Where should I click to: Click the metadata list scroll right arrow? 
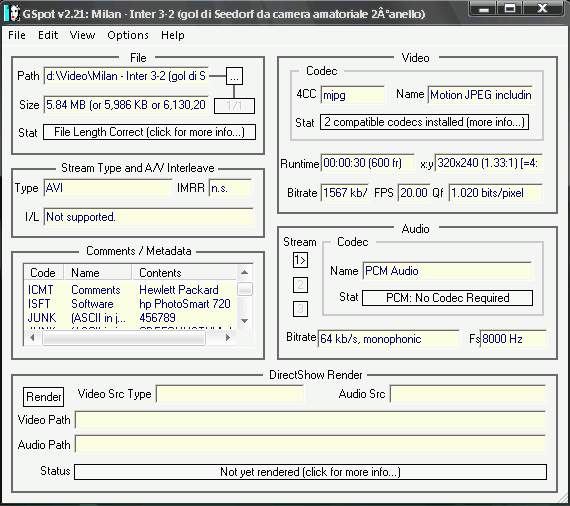click(228, 338)
